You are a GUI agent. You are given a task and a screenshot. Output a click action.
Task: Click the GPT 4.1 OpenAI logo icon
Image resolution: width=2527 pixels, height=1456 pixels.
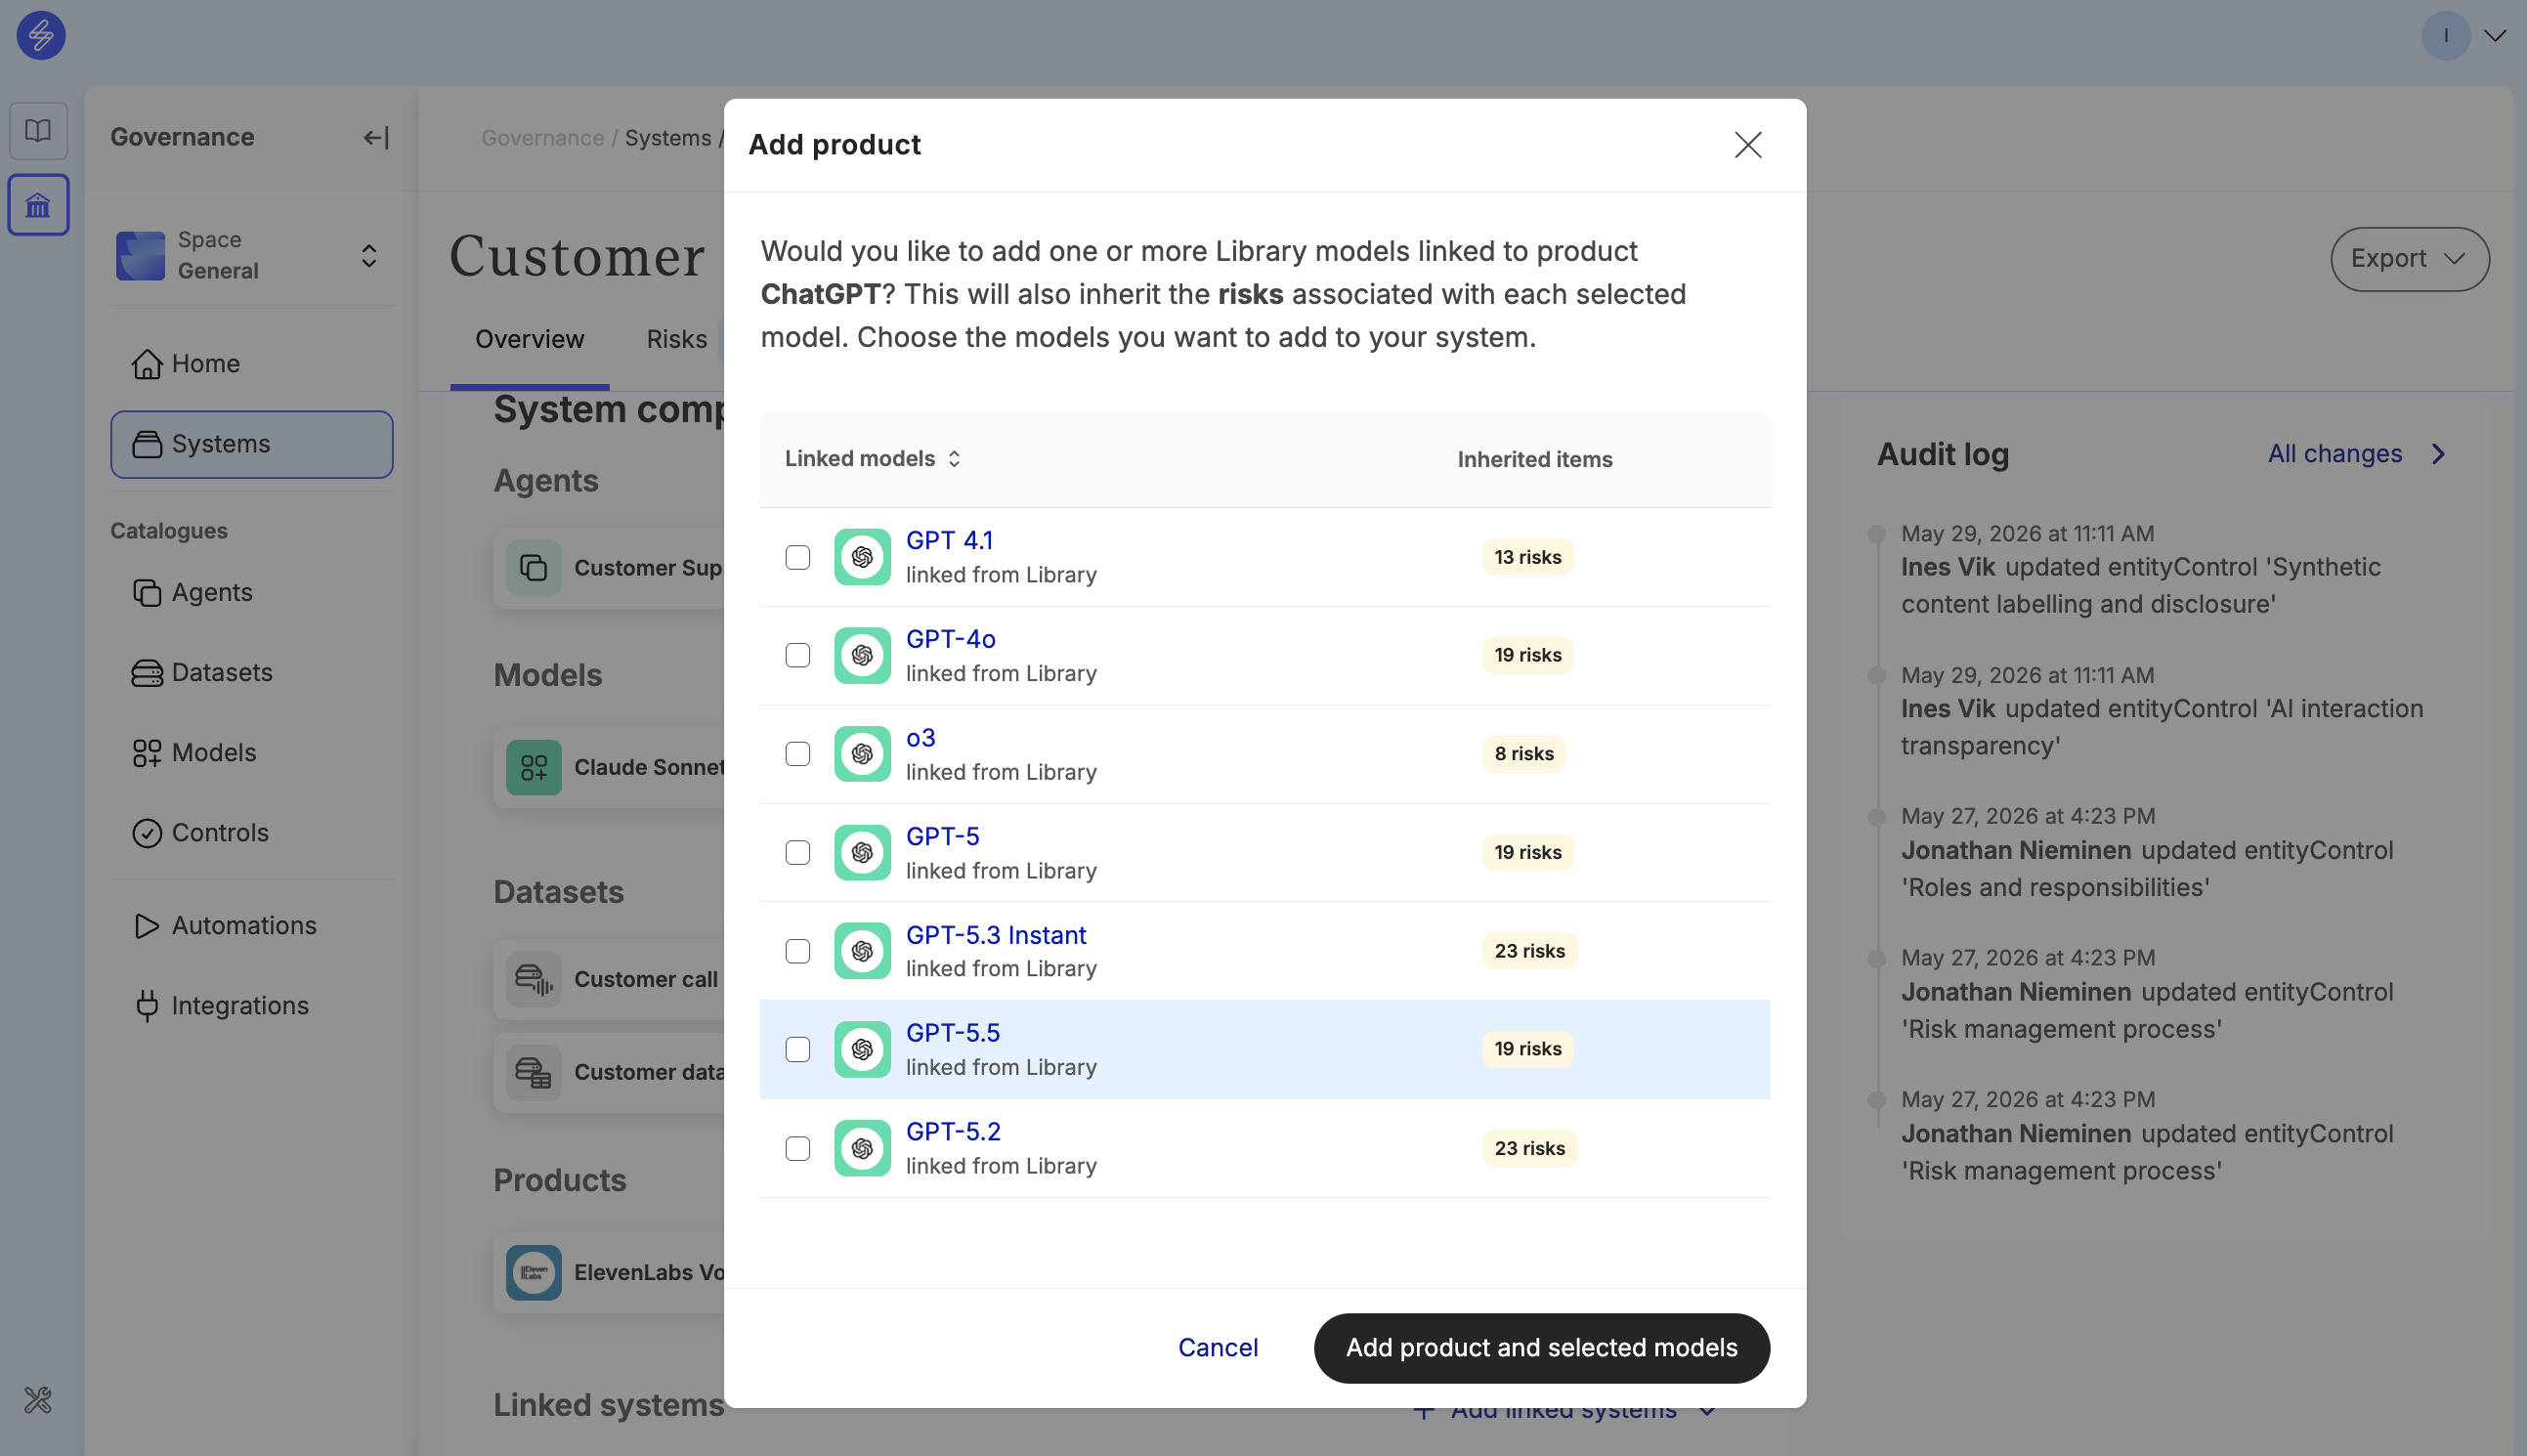[862, 557]
